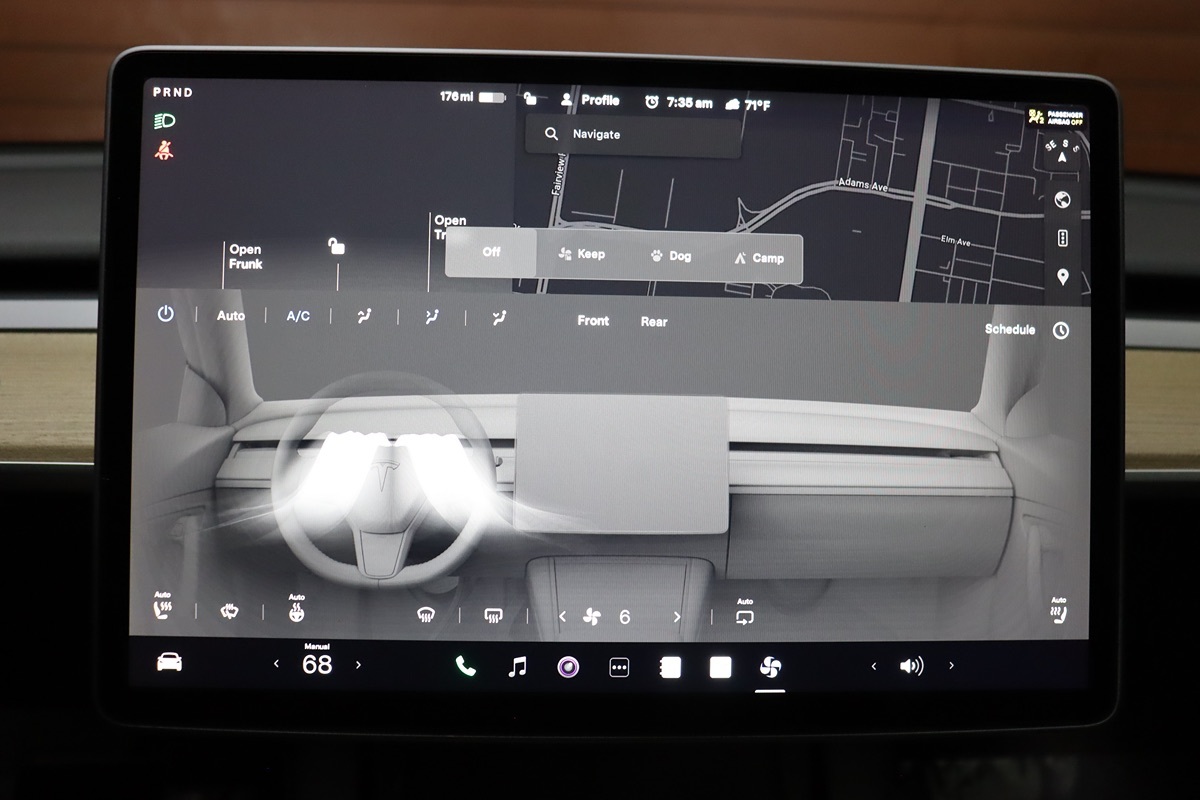Decrease fan speed below 6
1200x800 pixels.
click(x=562, y=617)
